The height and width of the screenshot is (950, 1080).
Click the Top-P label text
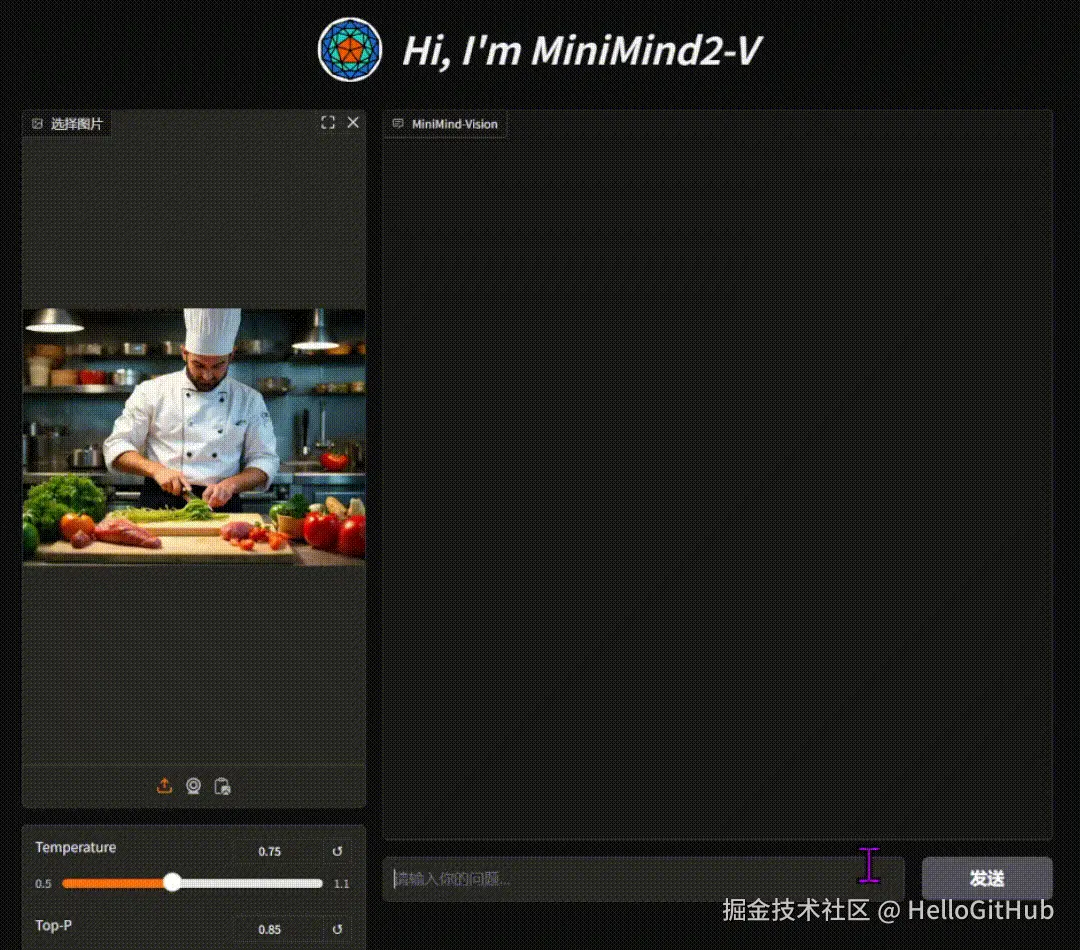(54, 925)
